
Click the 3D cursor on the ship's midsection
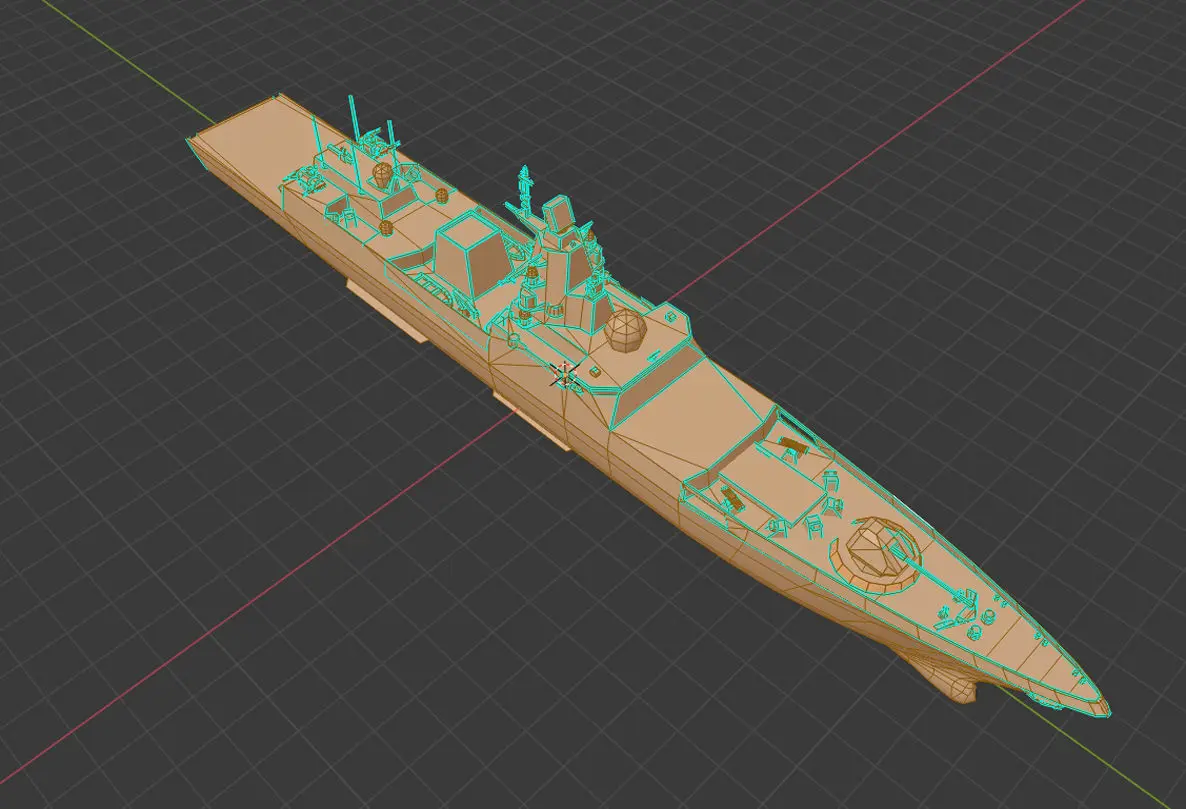564,374
